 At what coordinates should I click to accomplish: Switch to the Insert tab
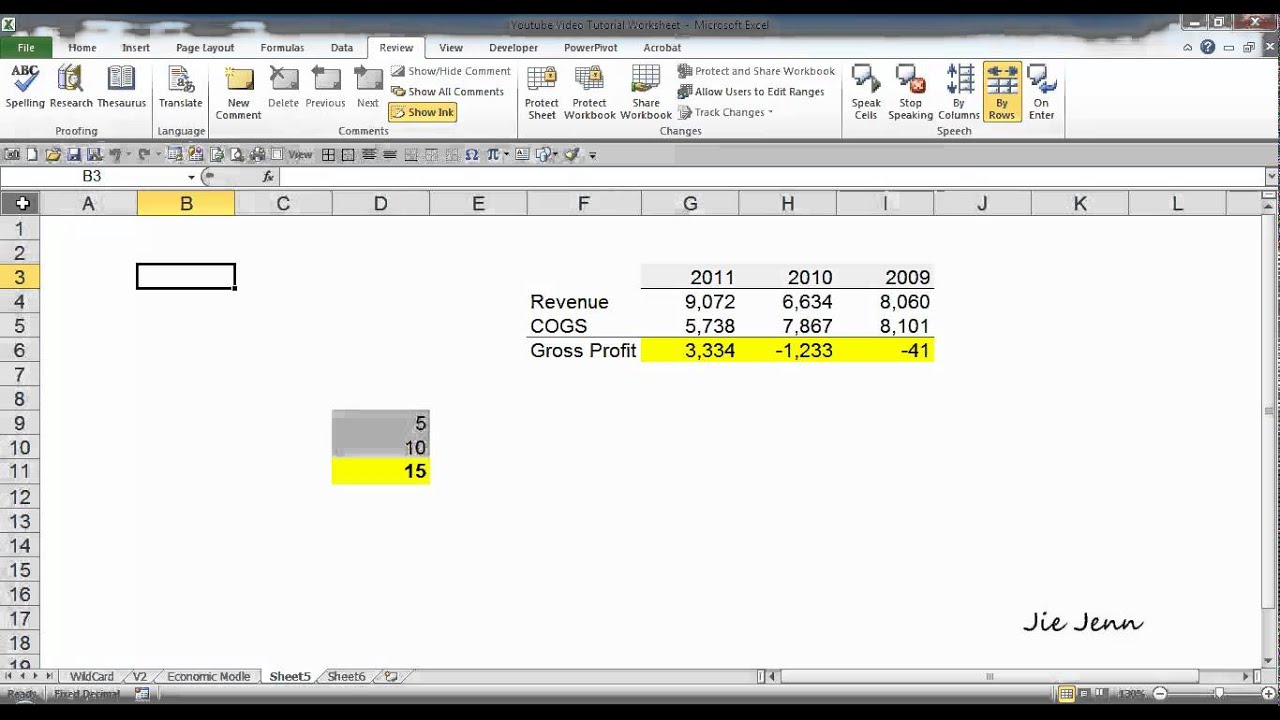click(x=136, y=47)
